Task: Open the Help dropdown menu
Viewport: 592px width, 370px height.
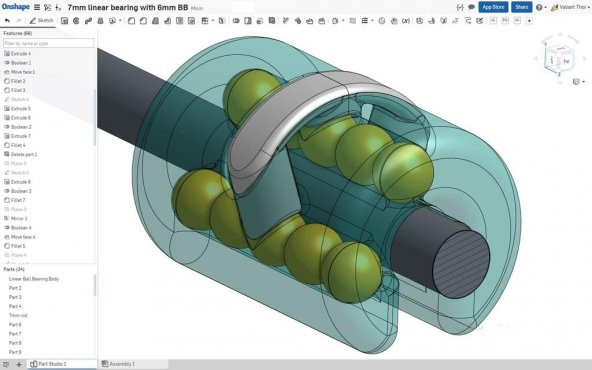Action: (x=541, y=7)
